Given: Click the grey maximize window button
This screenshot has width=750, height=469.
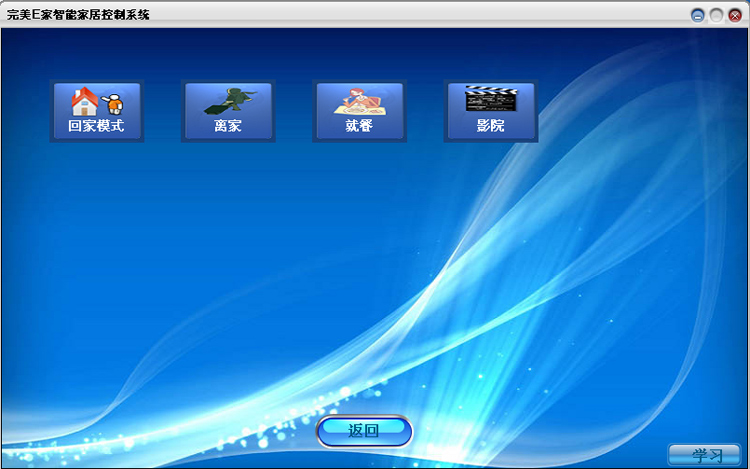Looking at the screenshot, I should 716,16.
